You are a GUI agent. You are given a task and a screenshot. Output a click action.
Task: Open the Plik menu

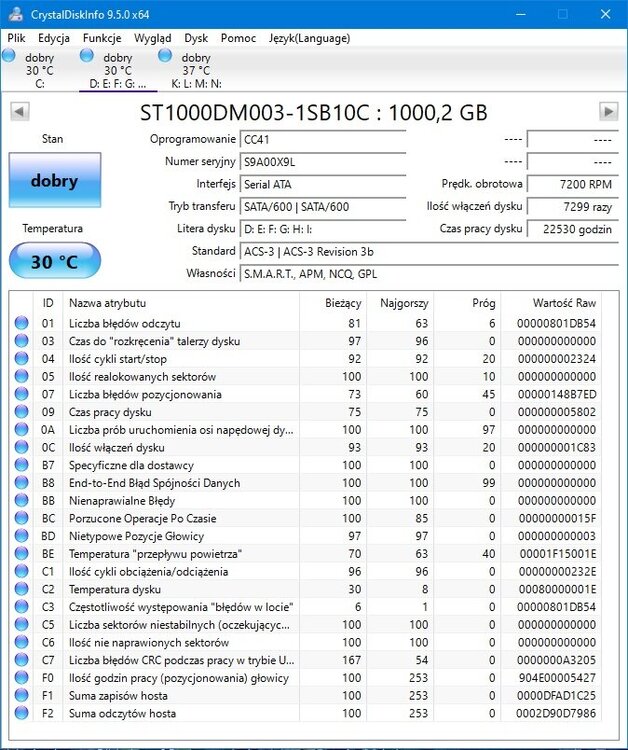17,38
